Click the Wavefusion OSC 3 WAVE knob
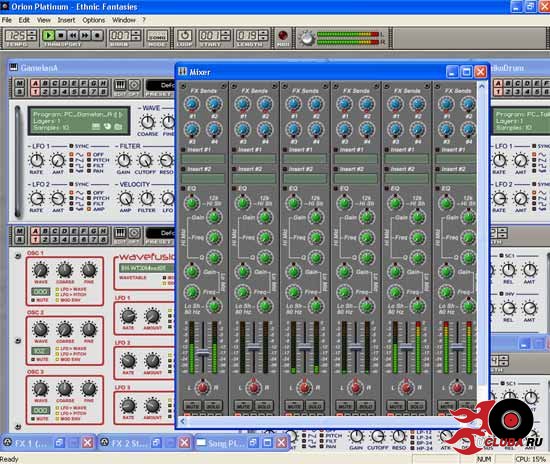550x464 pixels. point(41,389)
